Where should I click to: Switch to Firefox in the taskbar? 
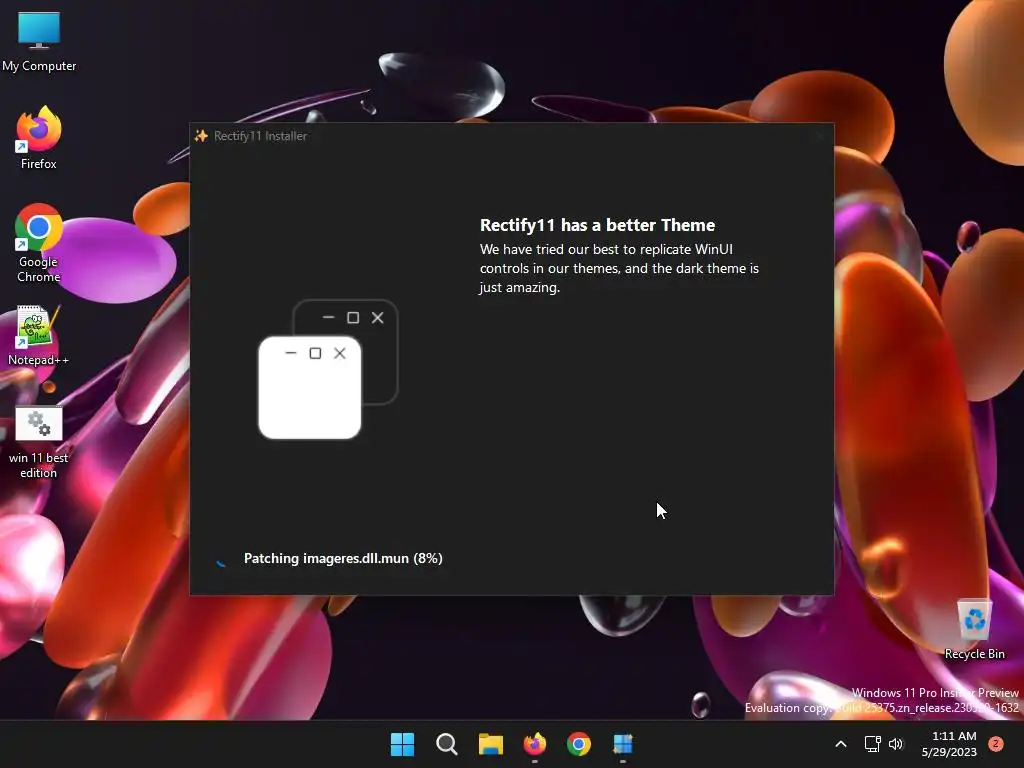(535, 744)
